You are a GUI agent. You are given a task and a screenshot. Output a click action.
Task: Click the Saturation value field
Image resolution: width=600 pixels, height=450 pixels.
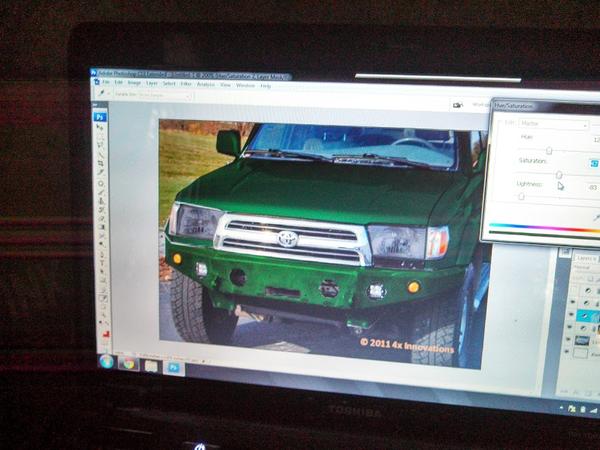594,163
